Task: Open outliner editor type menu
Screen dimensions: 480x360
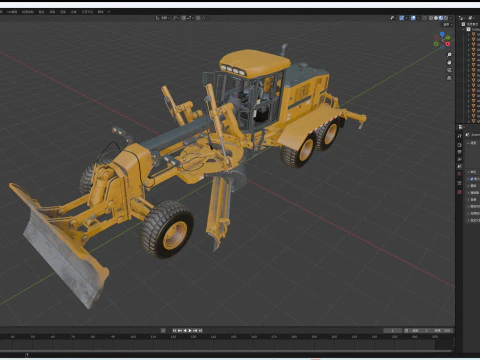Action: point(461,18)
